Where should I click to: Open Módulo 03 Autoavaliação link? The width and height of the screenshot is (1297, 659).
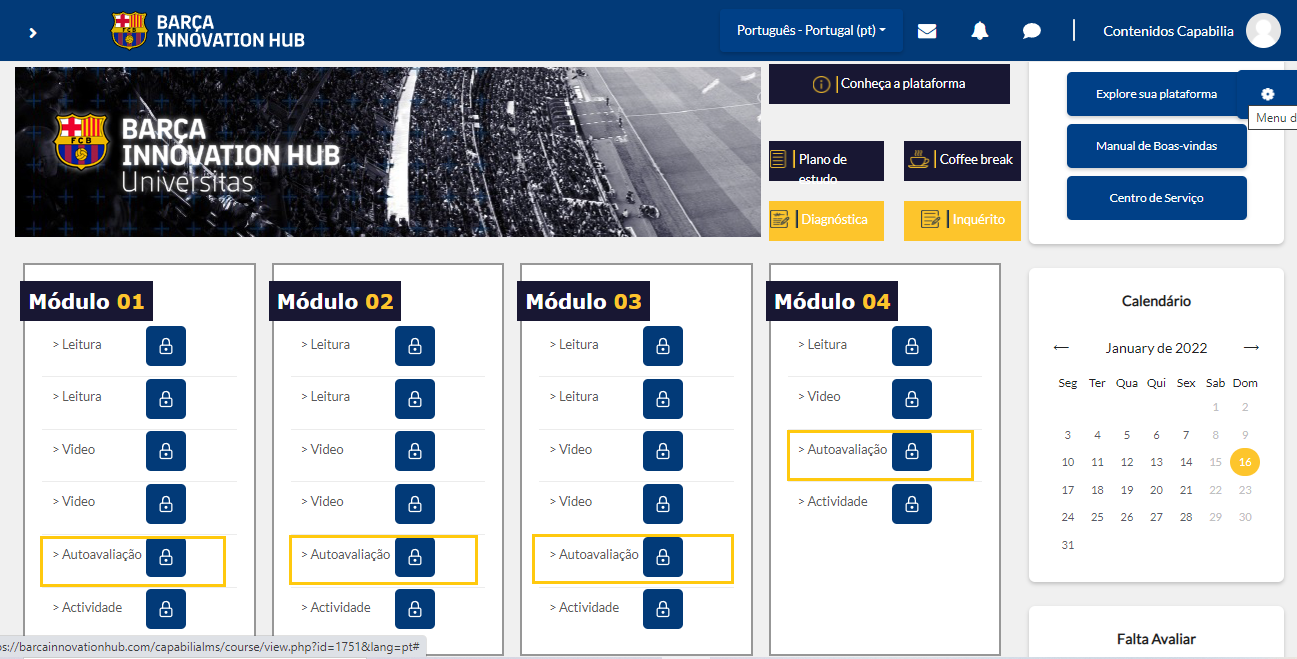[598, 555]
